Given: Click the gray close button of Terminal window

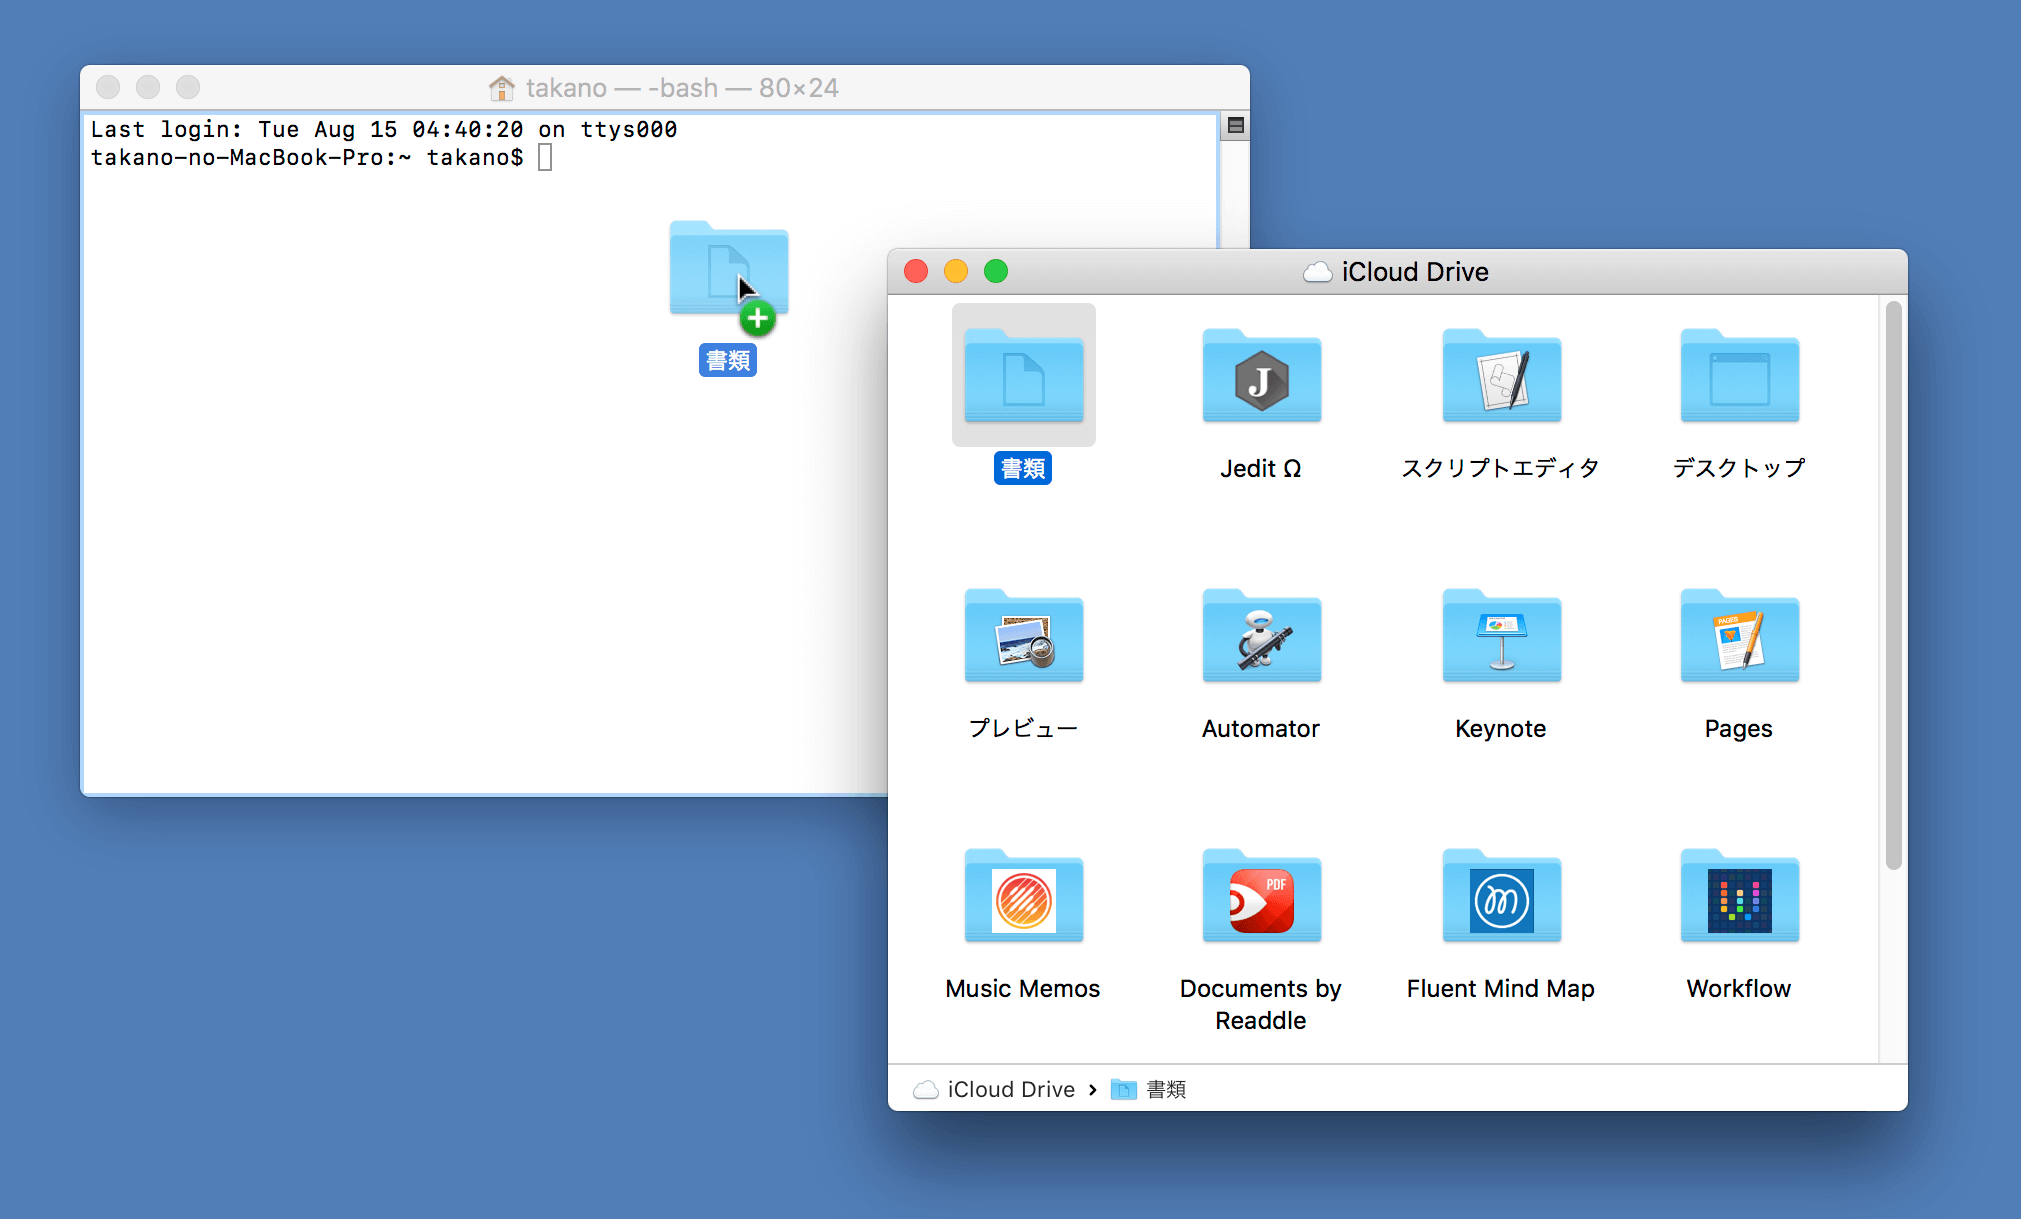Looking at the screenshot, I should pyautogui.click(x=108, y=87).
